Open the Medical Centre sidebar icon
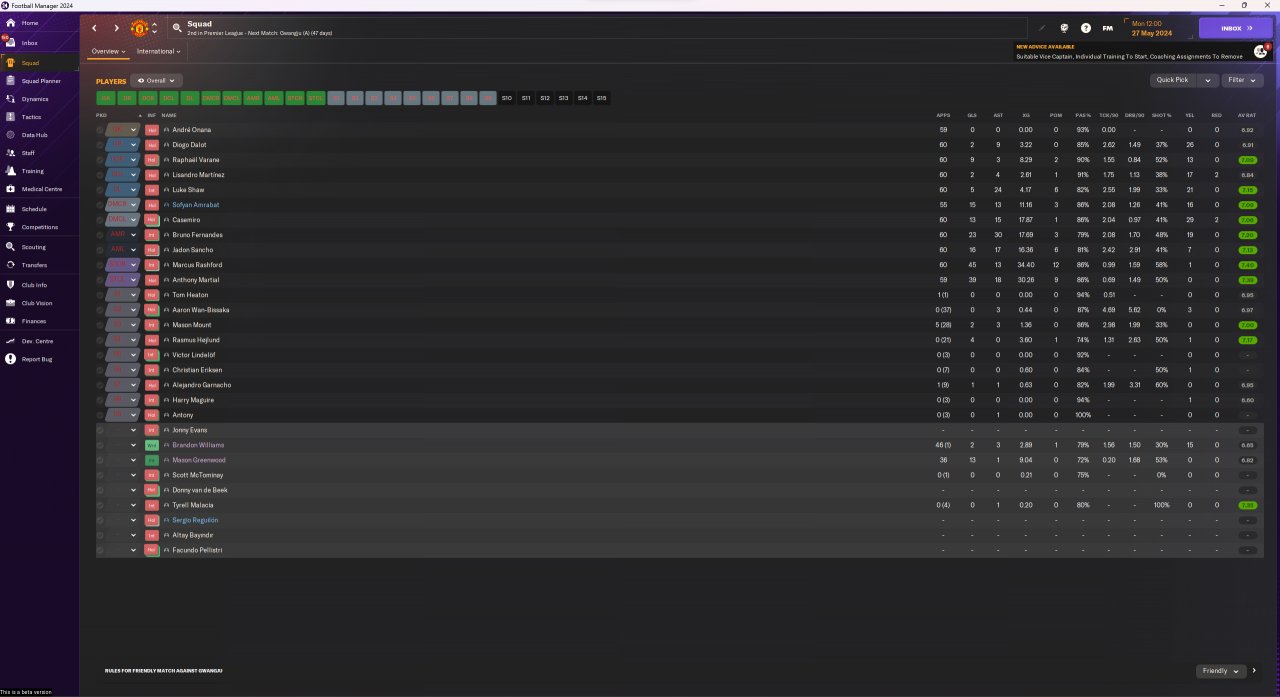Viewport: 1280px width, 697px height. click(x=10, y=189)
